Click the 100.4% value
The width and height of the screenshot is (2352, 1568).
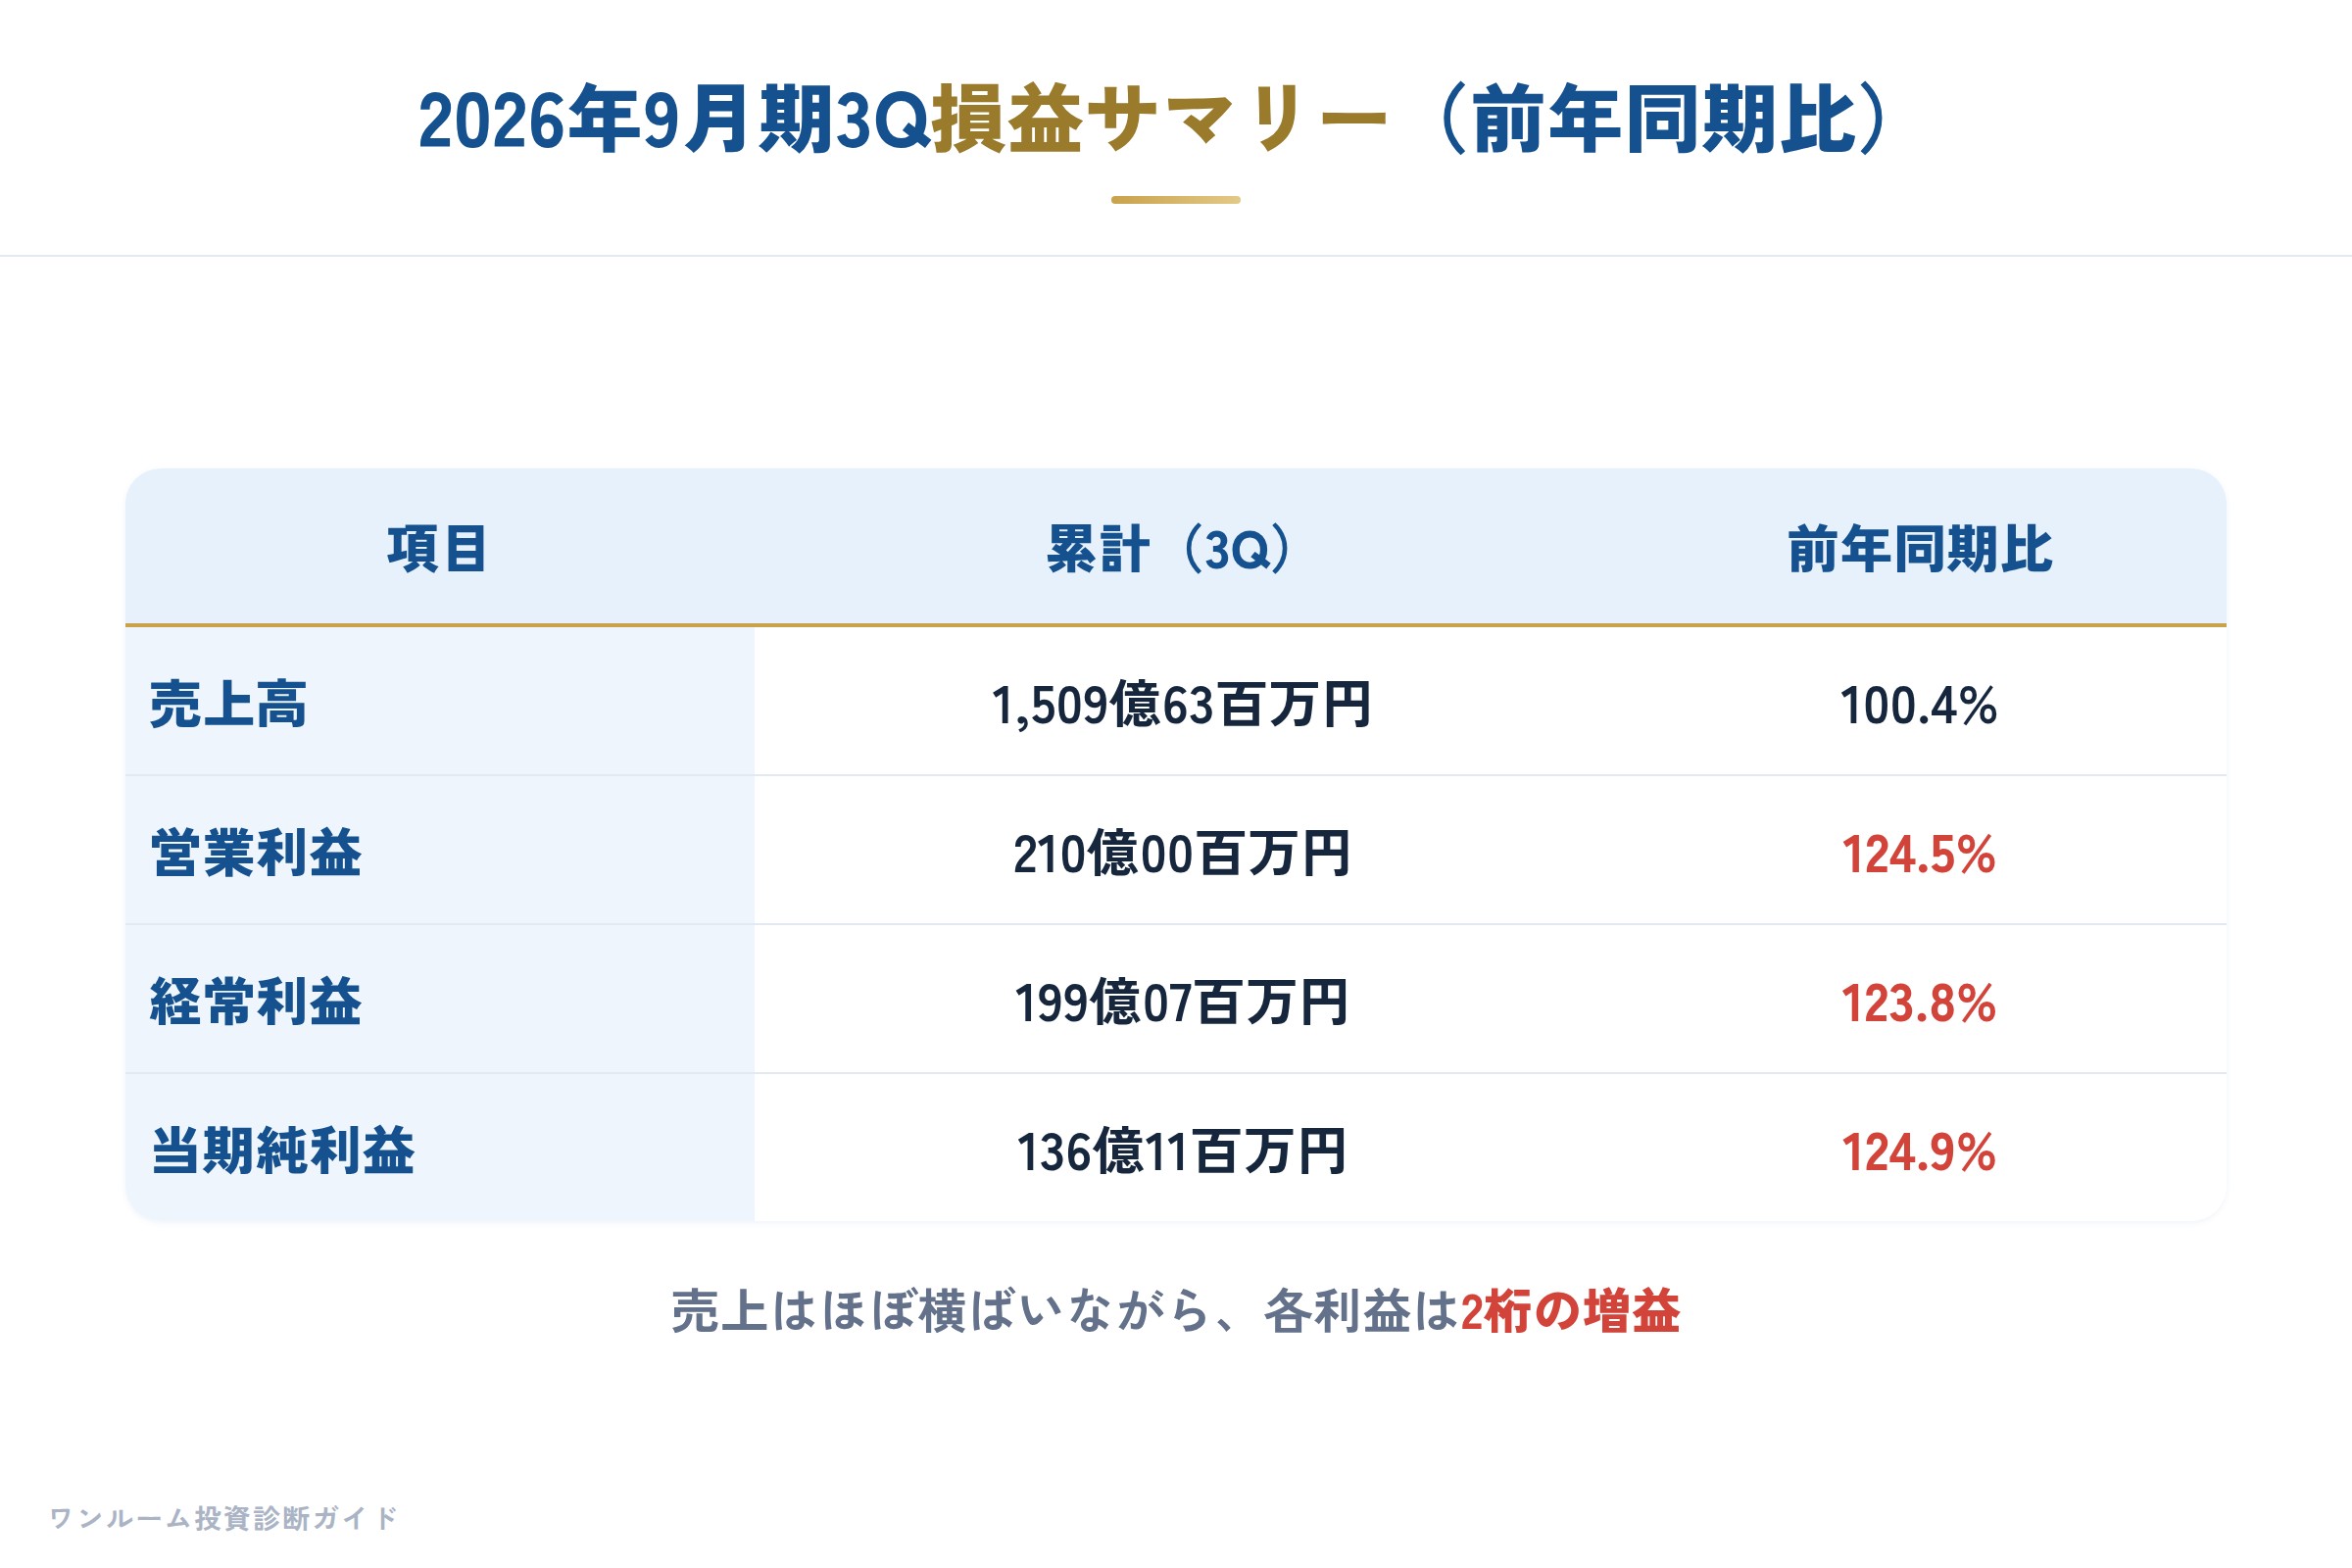pos(1919,705)
